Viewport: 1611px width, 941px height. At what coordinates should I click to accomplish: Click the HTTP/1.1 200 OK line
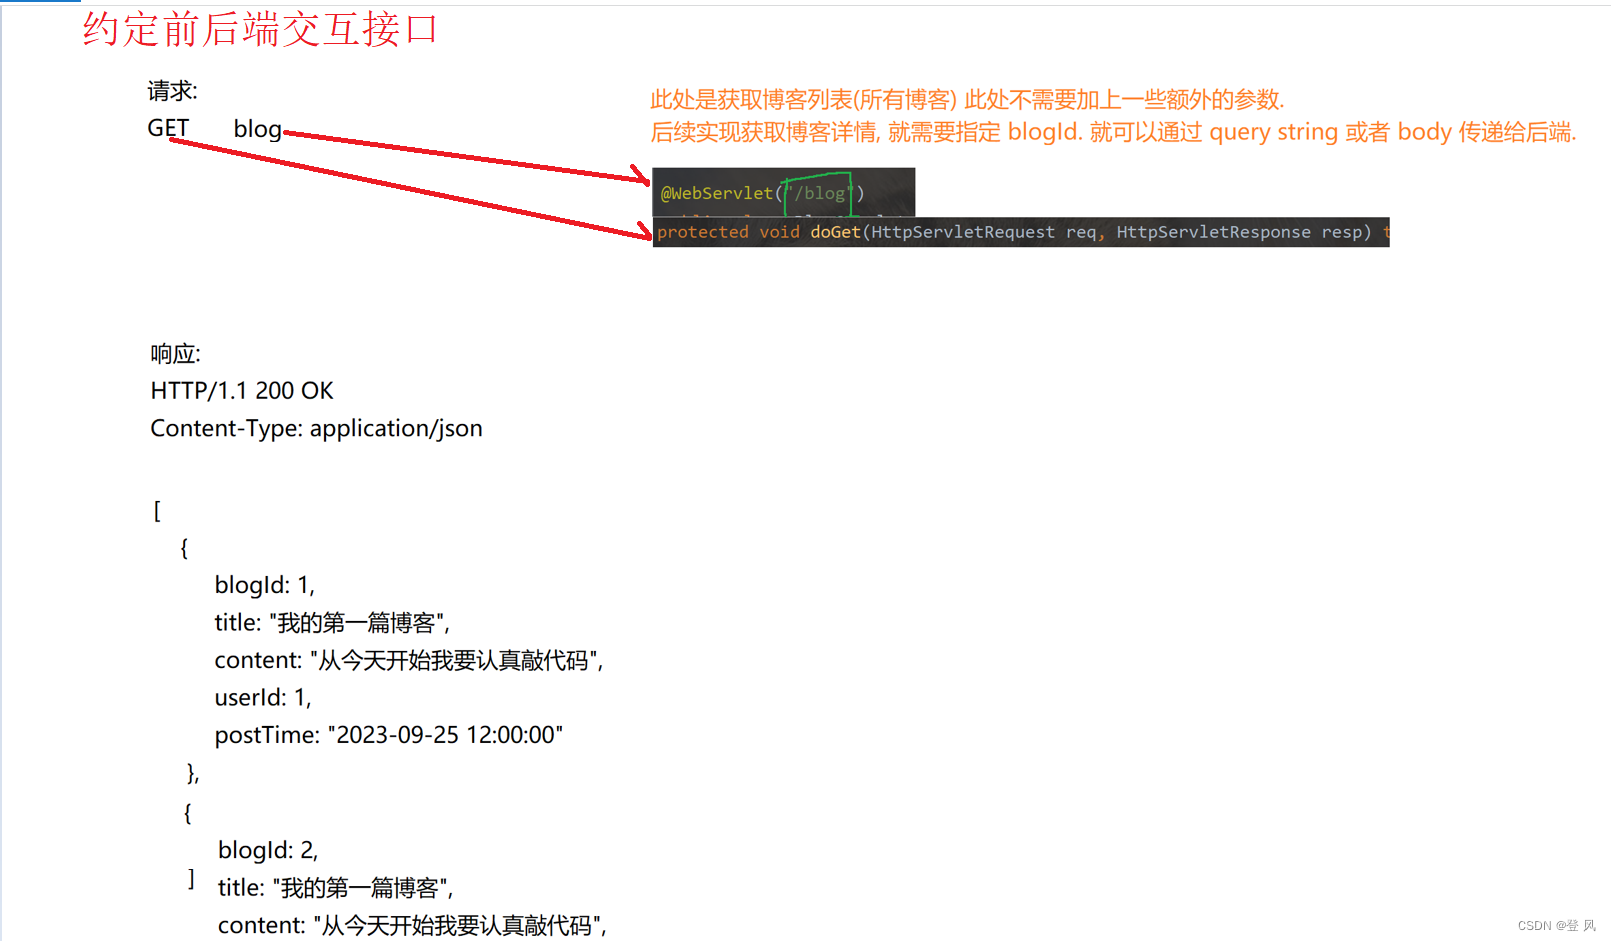[242, 391]
